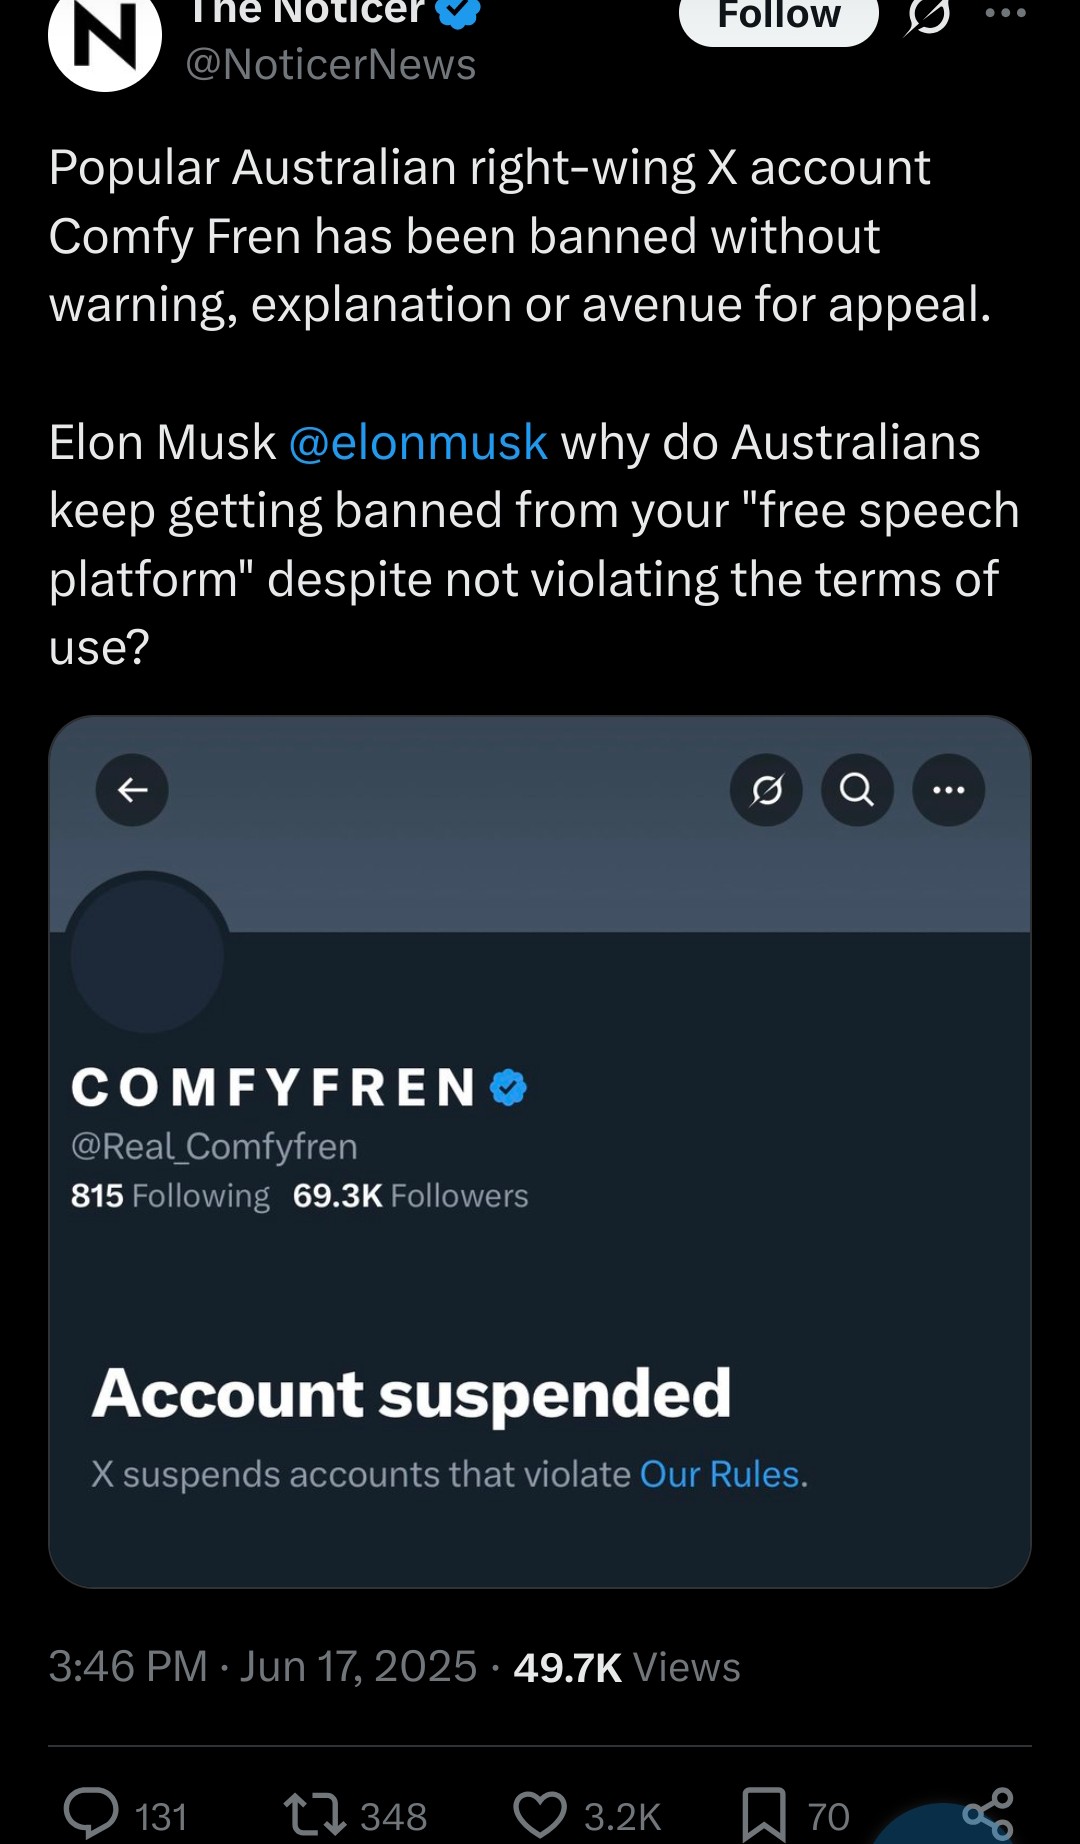The image size is (1080, 1844).
Task: Open The Noticer profile avatar
Action: pos(104,40)
